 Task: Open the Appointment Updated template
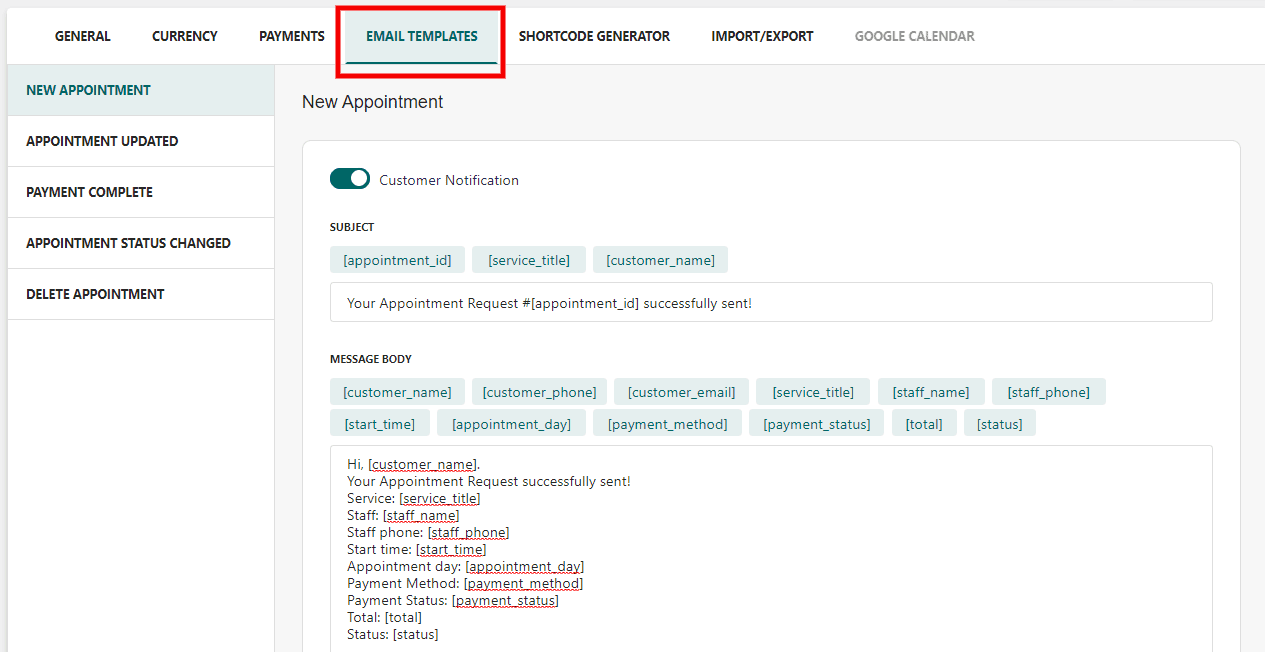pyautogui.click(x=141, y=141)
